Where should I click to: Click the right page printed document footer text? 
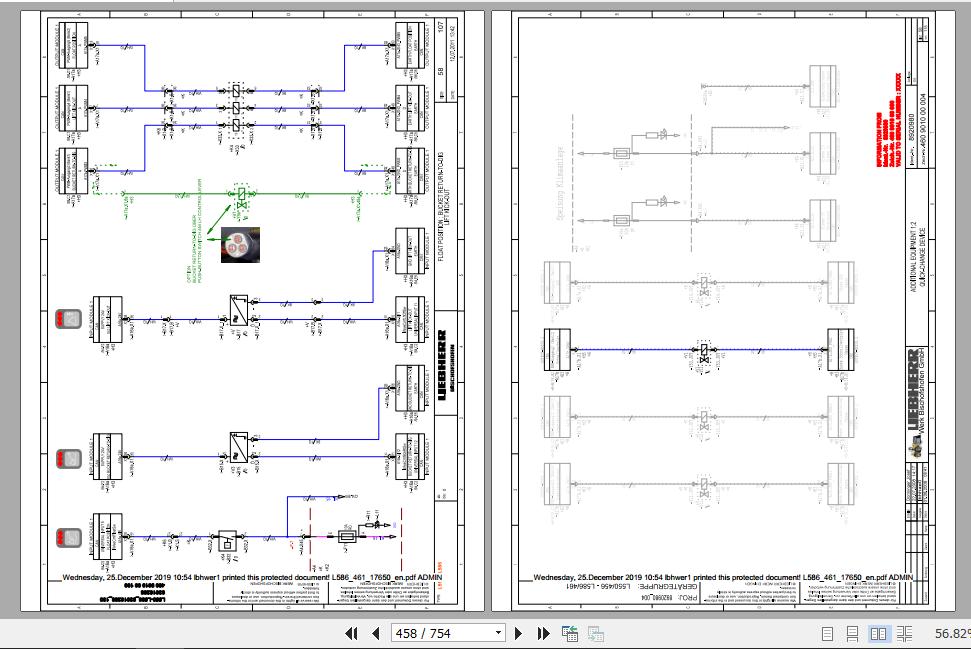(723, 577)
